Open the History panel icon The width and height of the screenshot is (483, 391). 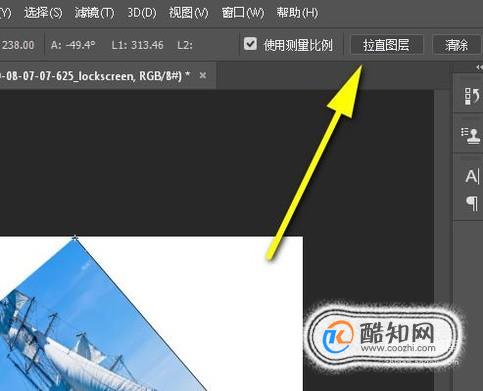(471, 96)
